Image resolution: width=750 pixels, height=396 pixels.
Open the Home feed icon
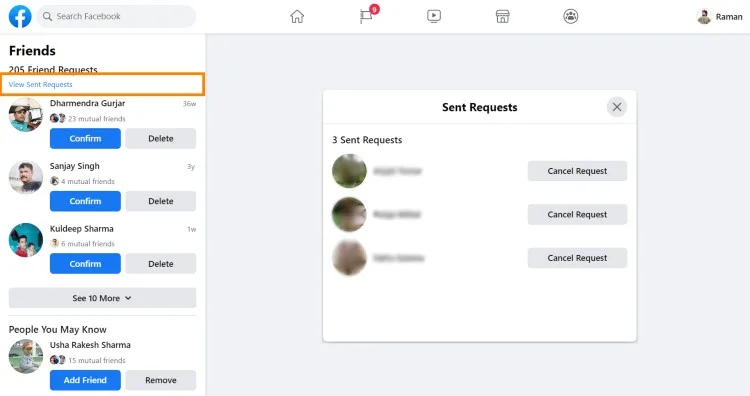[297, 16]
